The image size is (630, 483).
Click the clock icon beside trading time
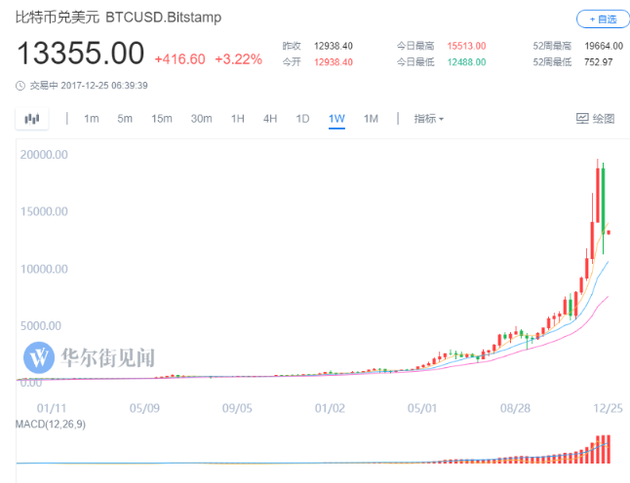coord(20,86)
